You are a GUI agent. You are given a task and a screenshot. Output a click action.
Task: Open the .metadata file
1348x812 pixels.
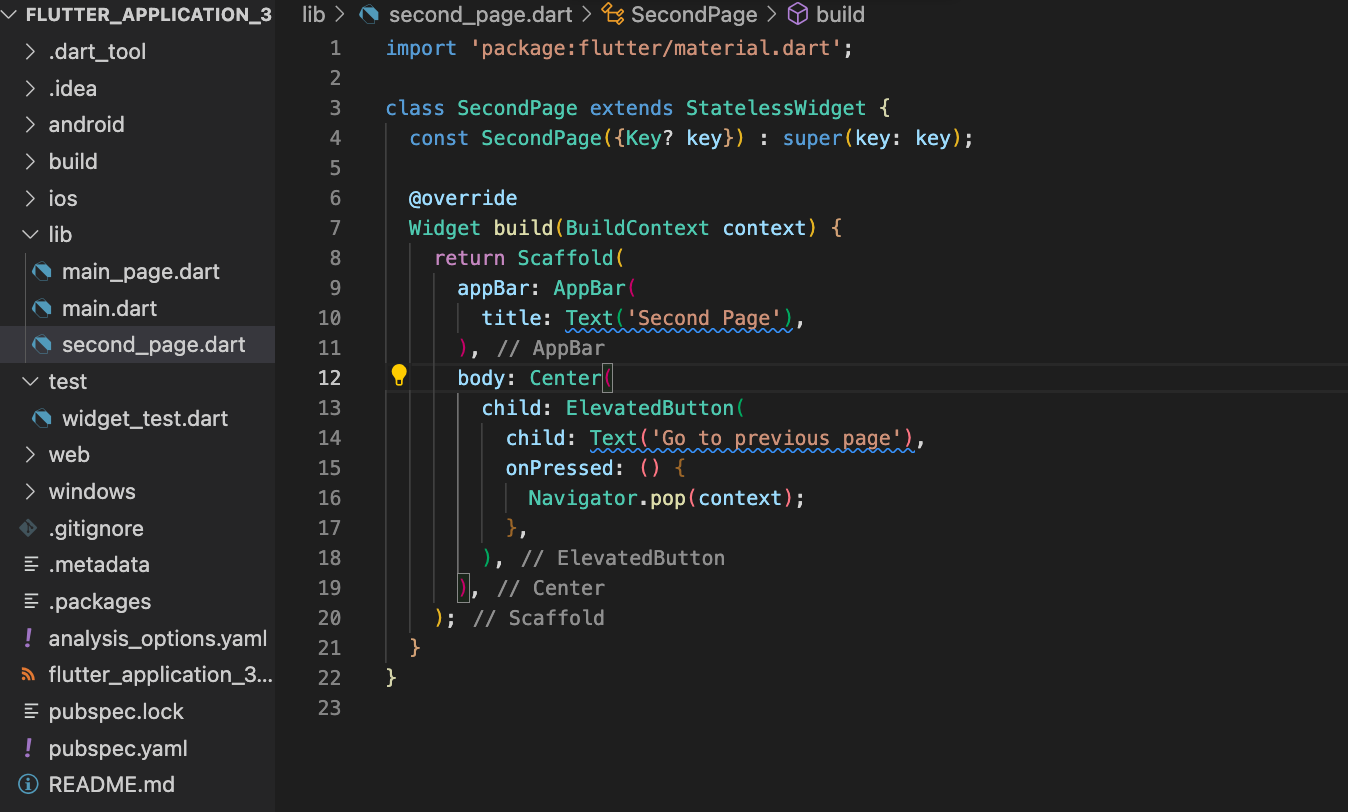coord(99,565)
